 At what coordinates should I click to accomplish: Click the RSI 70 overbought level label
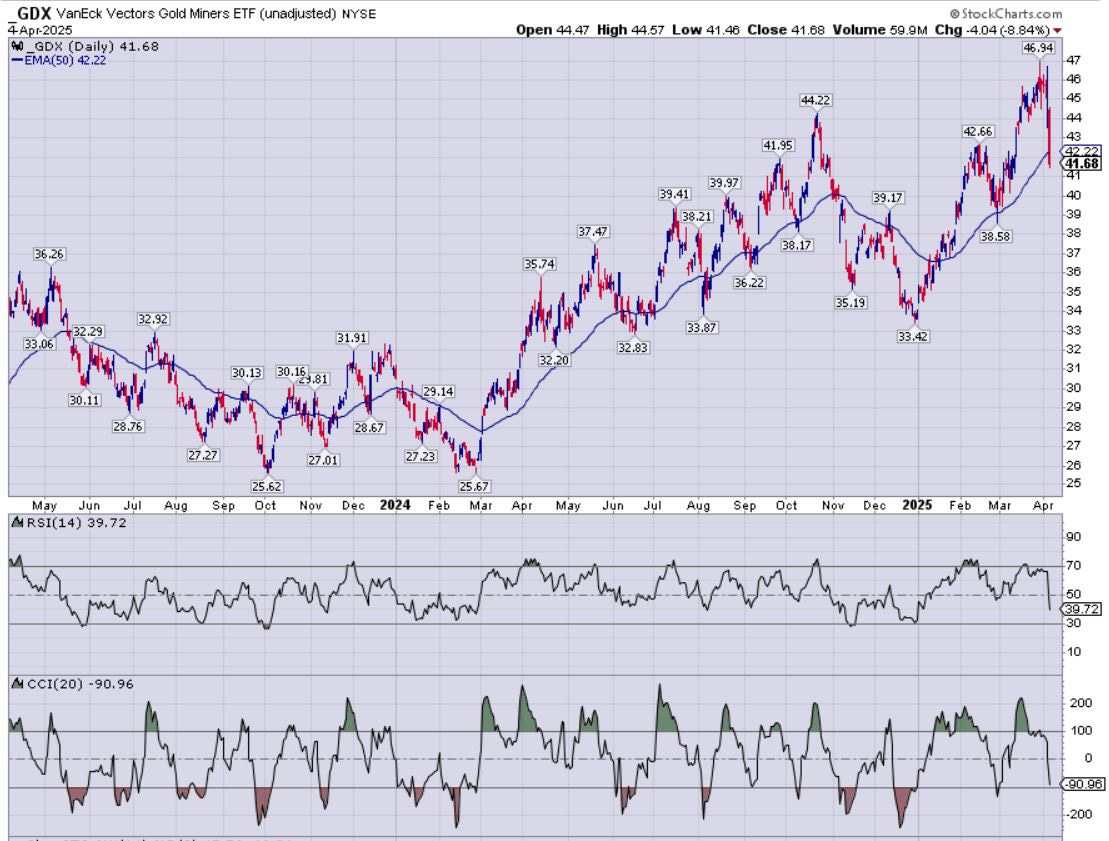[x=1073, y=566]
